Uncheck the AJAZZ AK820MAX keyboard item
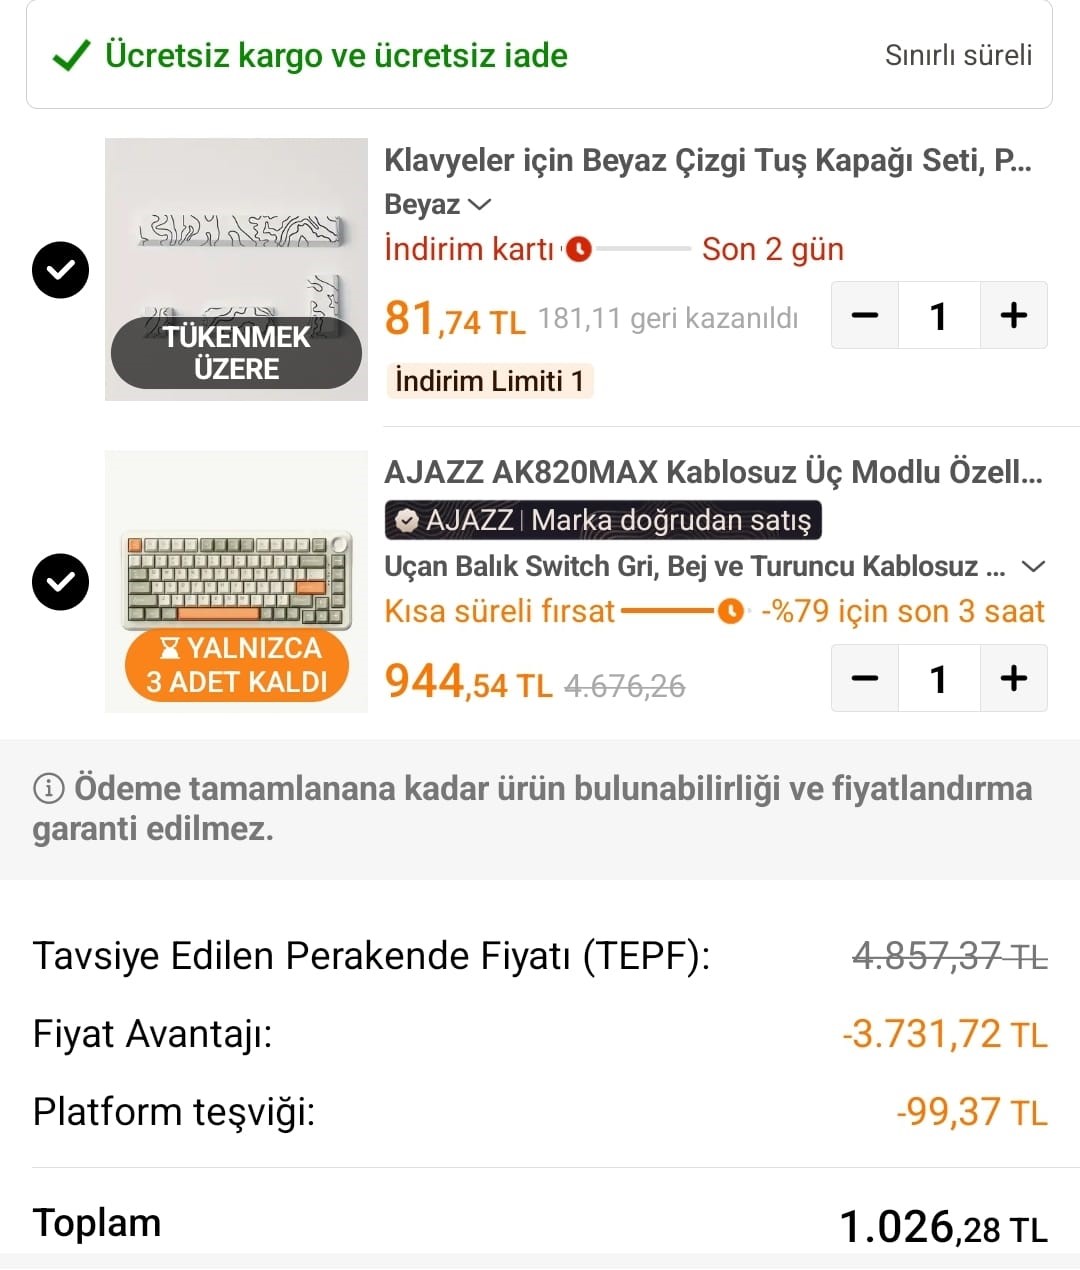The height and width of the screenshot is (1270, 1080). click(60, 582)
